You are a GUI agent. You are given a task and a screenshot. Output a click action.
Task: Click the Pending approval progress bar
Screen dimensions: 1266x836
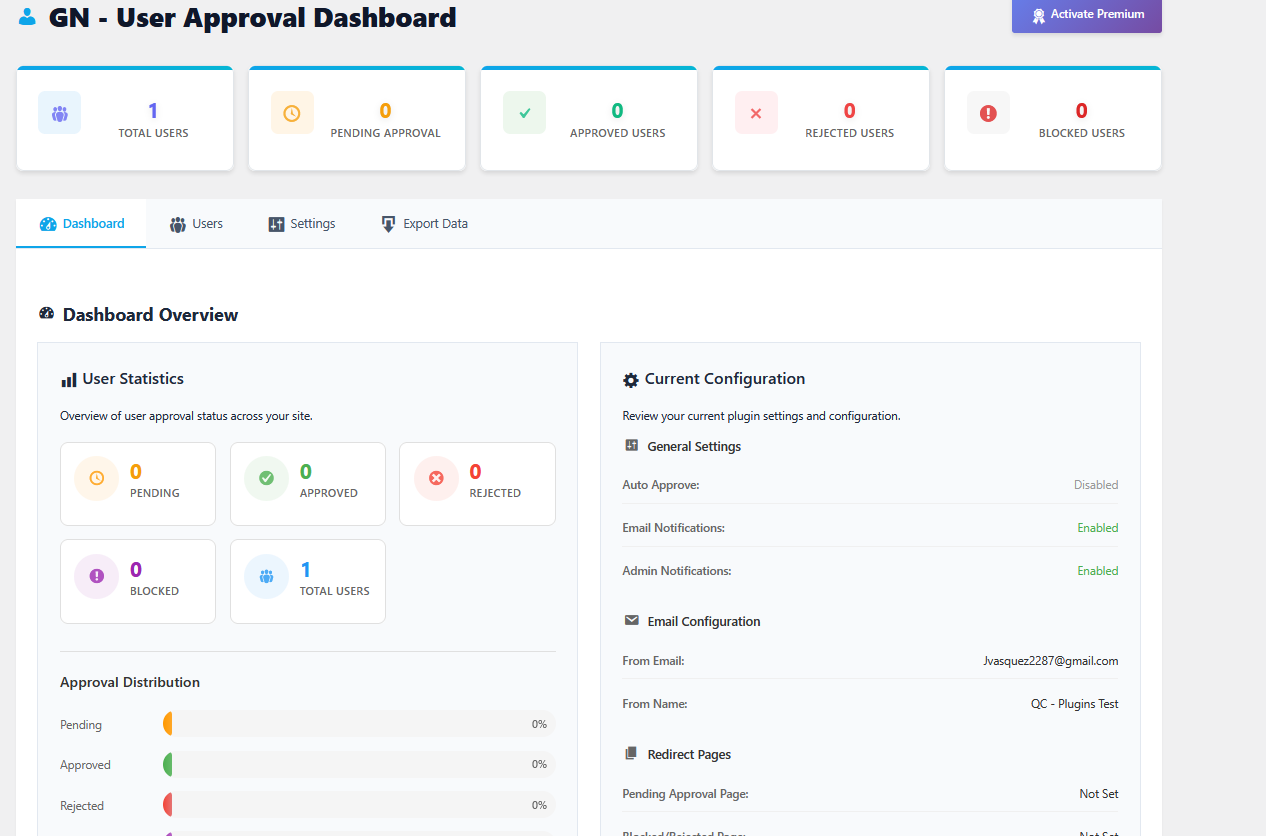click(x=358, y=724)
